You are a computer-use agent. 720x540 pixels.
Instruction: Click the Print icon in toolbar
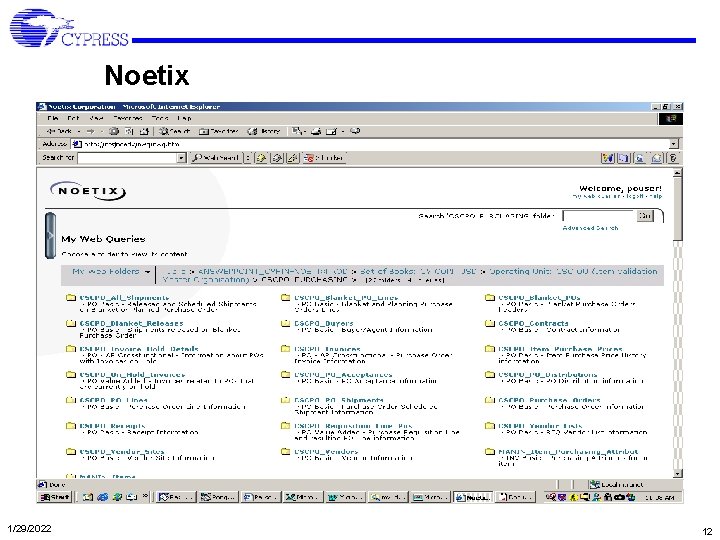316,131
